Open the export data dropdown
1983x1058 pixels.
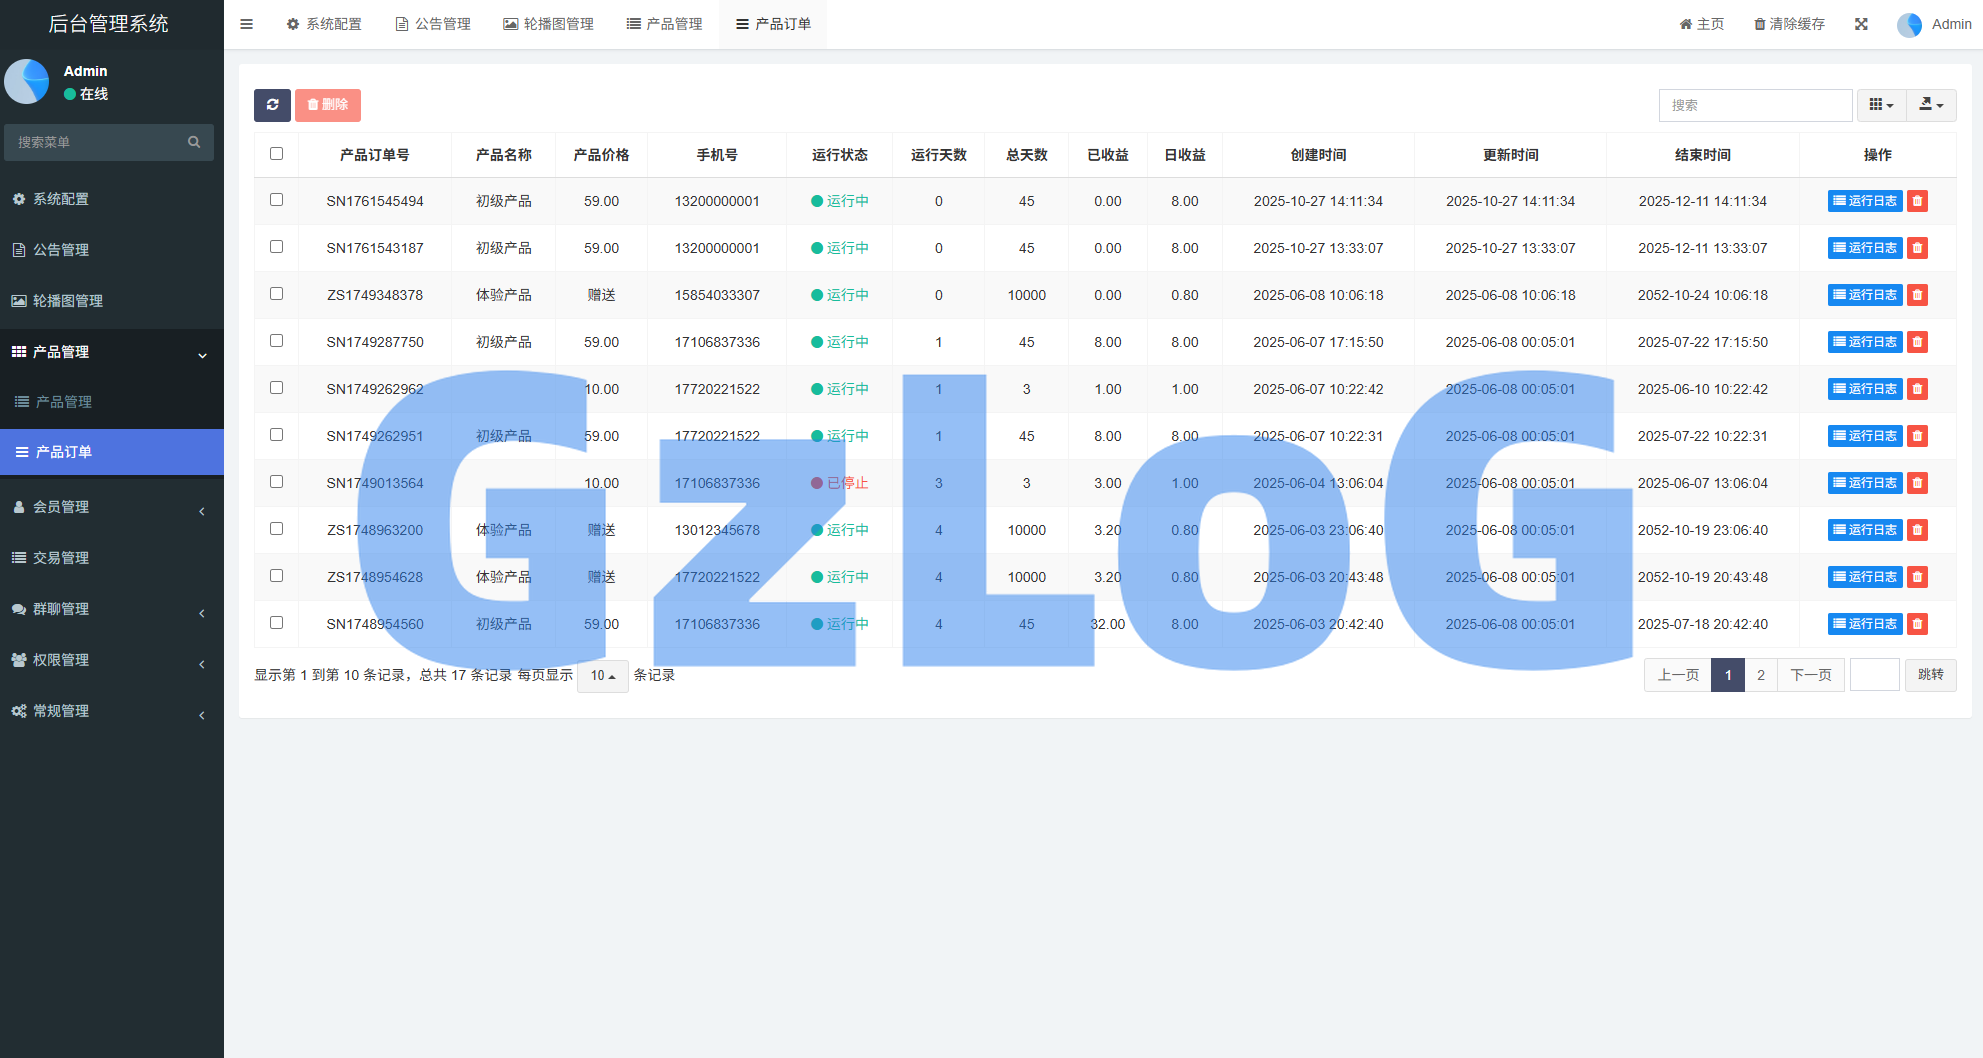[x=1931, y=105]
